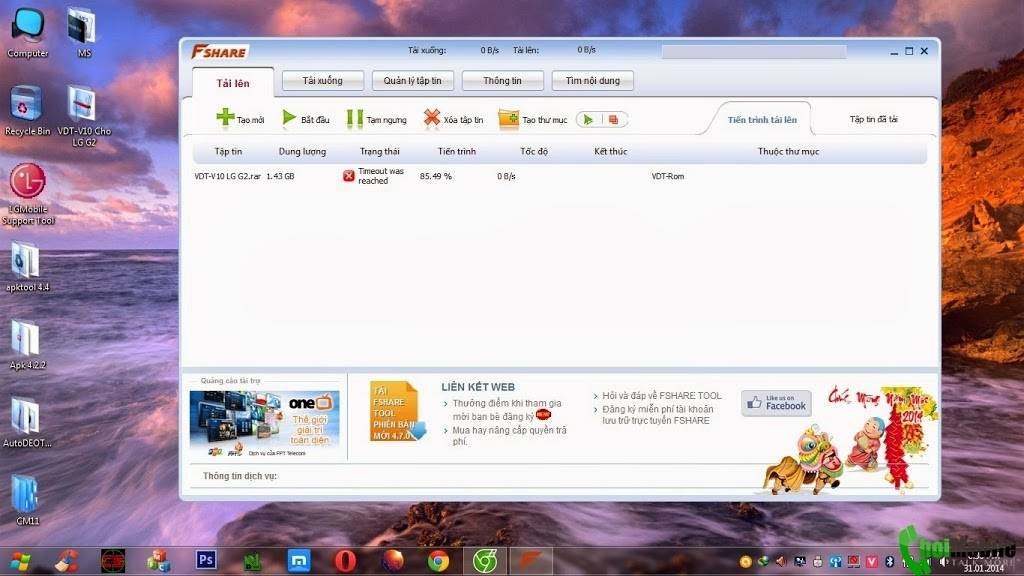Click the small red stop-all toggle button
The width and height of the screenshot is (1024, 576).
point(614,119)
